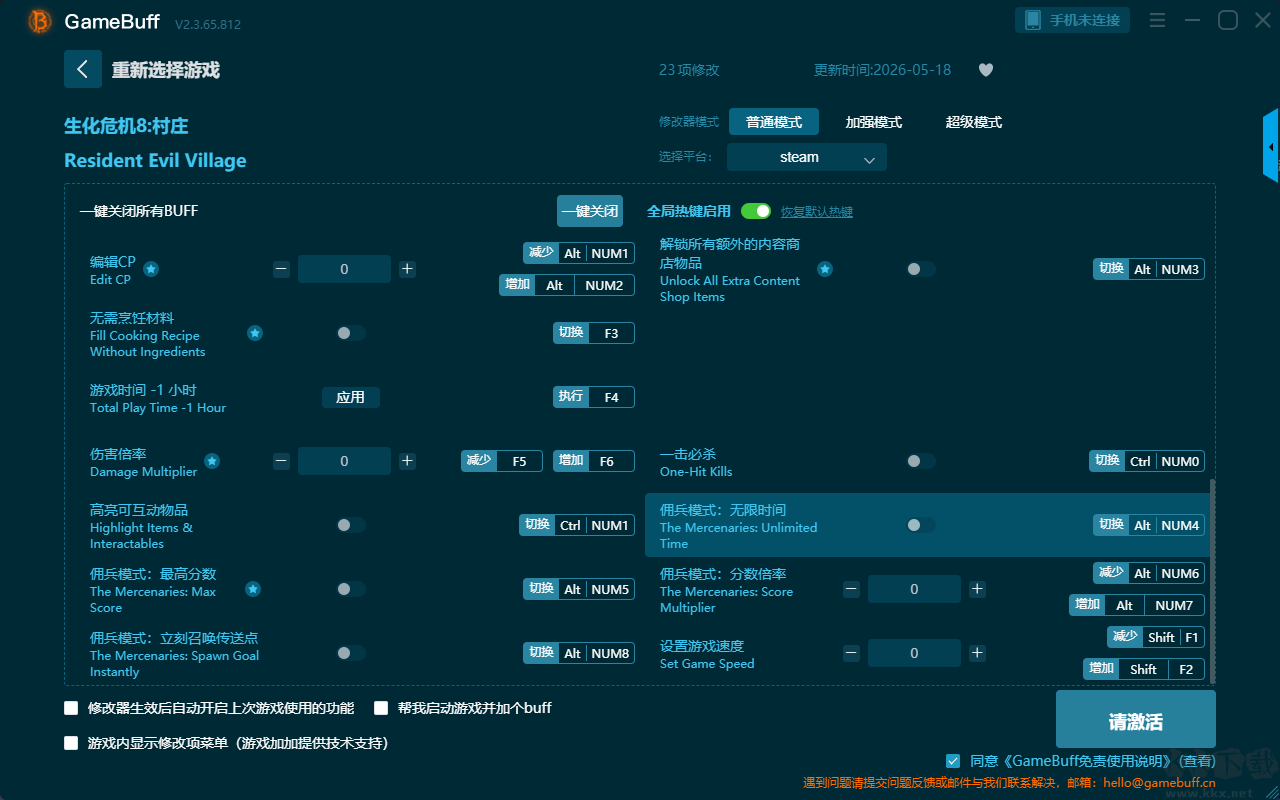Click the F6 增加 hotkey button

click(x=594, y=461)
